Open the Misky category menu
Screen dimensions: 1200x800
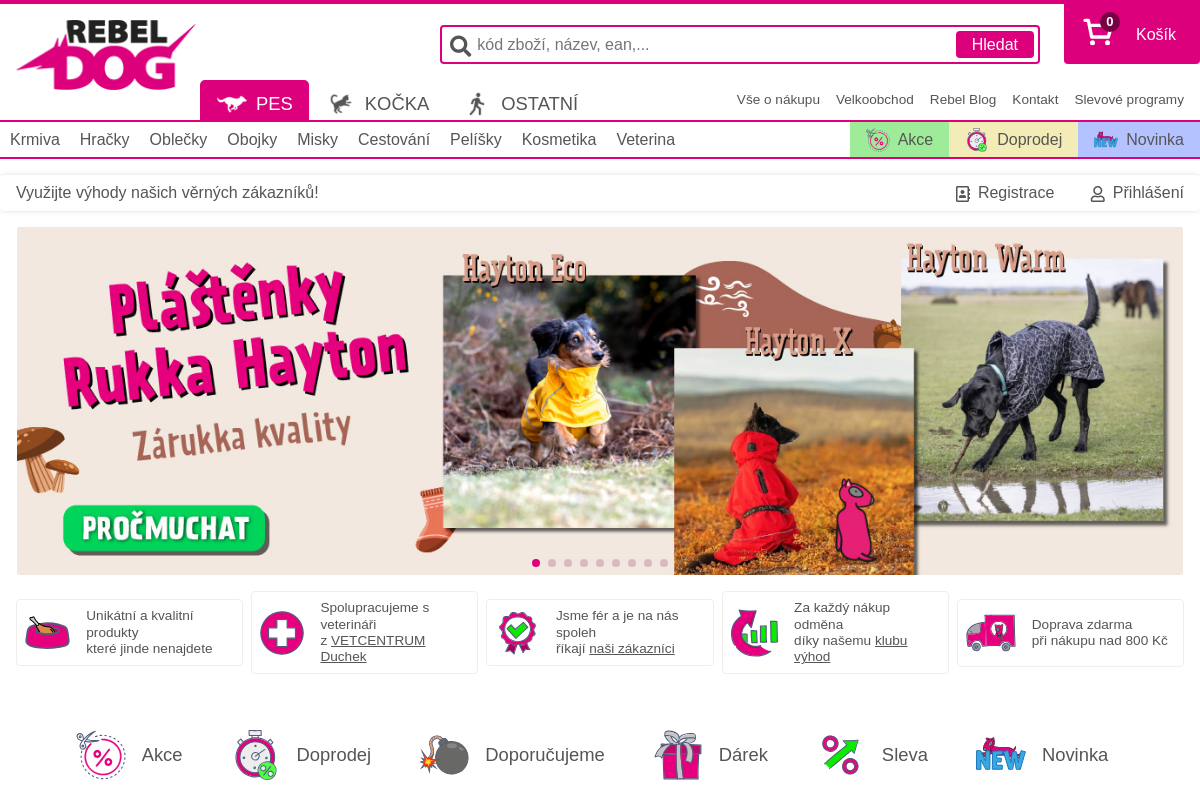[x=317, y=139]
